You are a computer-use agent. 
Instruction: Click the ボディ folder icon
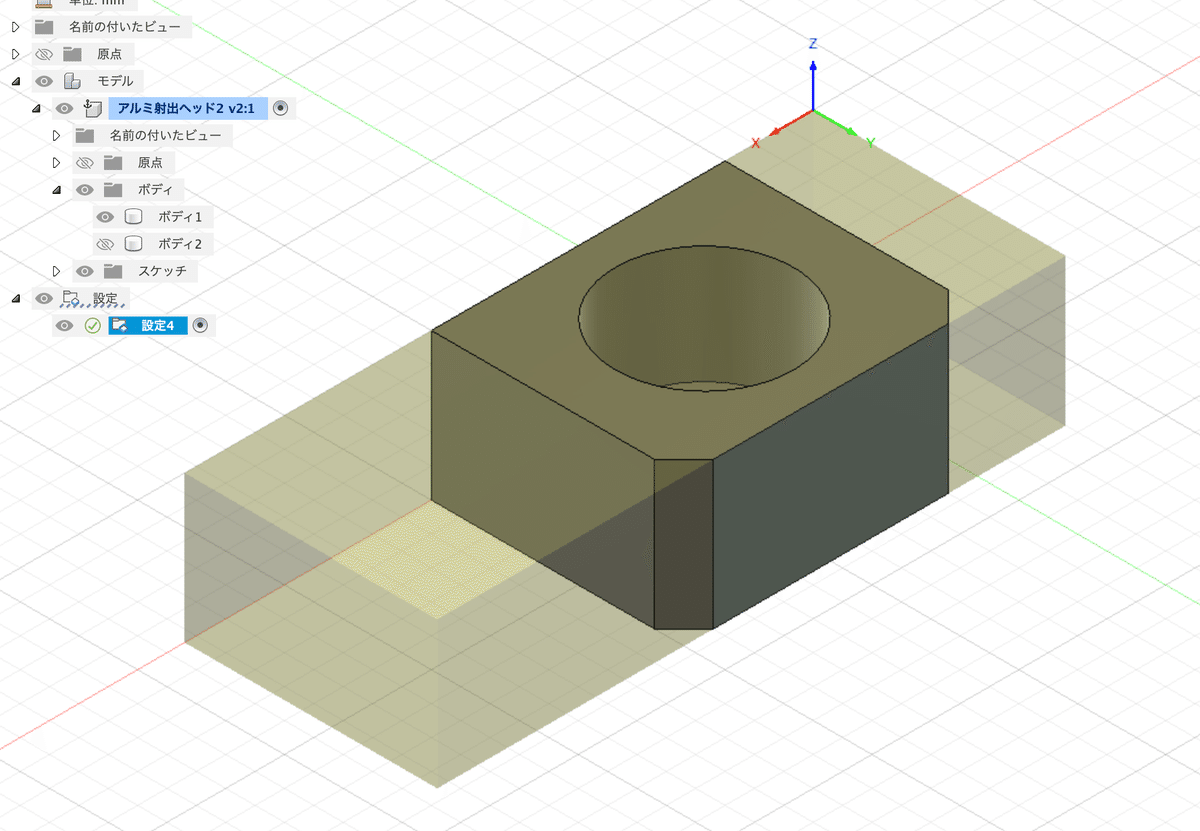(x=113, y=189)
